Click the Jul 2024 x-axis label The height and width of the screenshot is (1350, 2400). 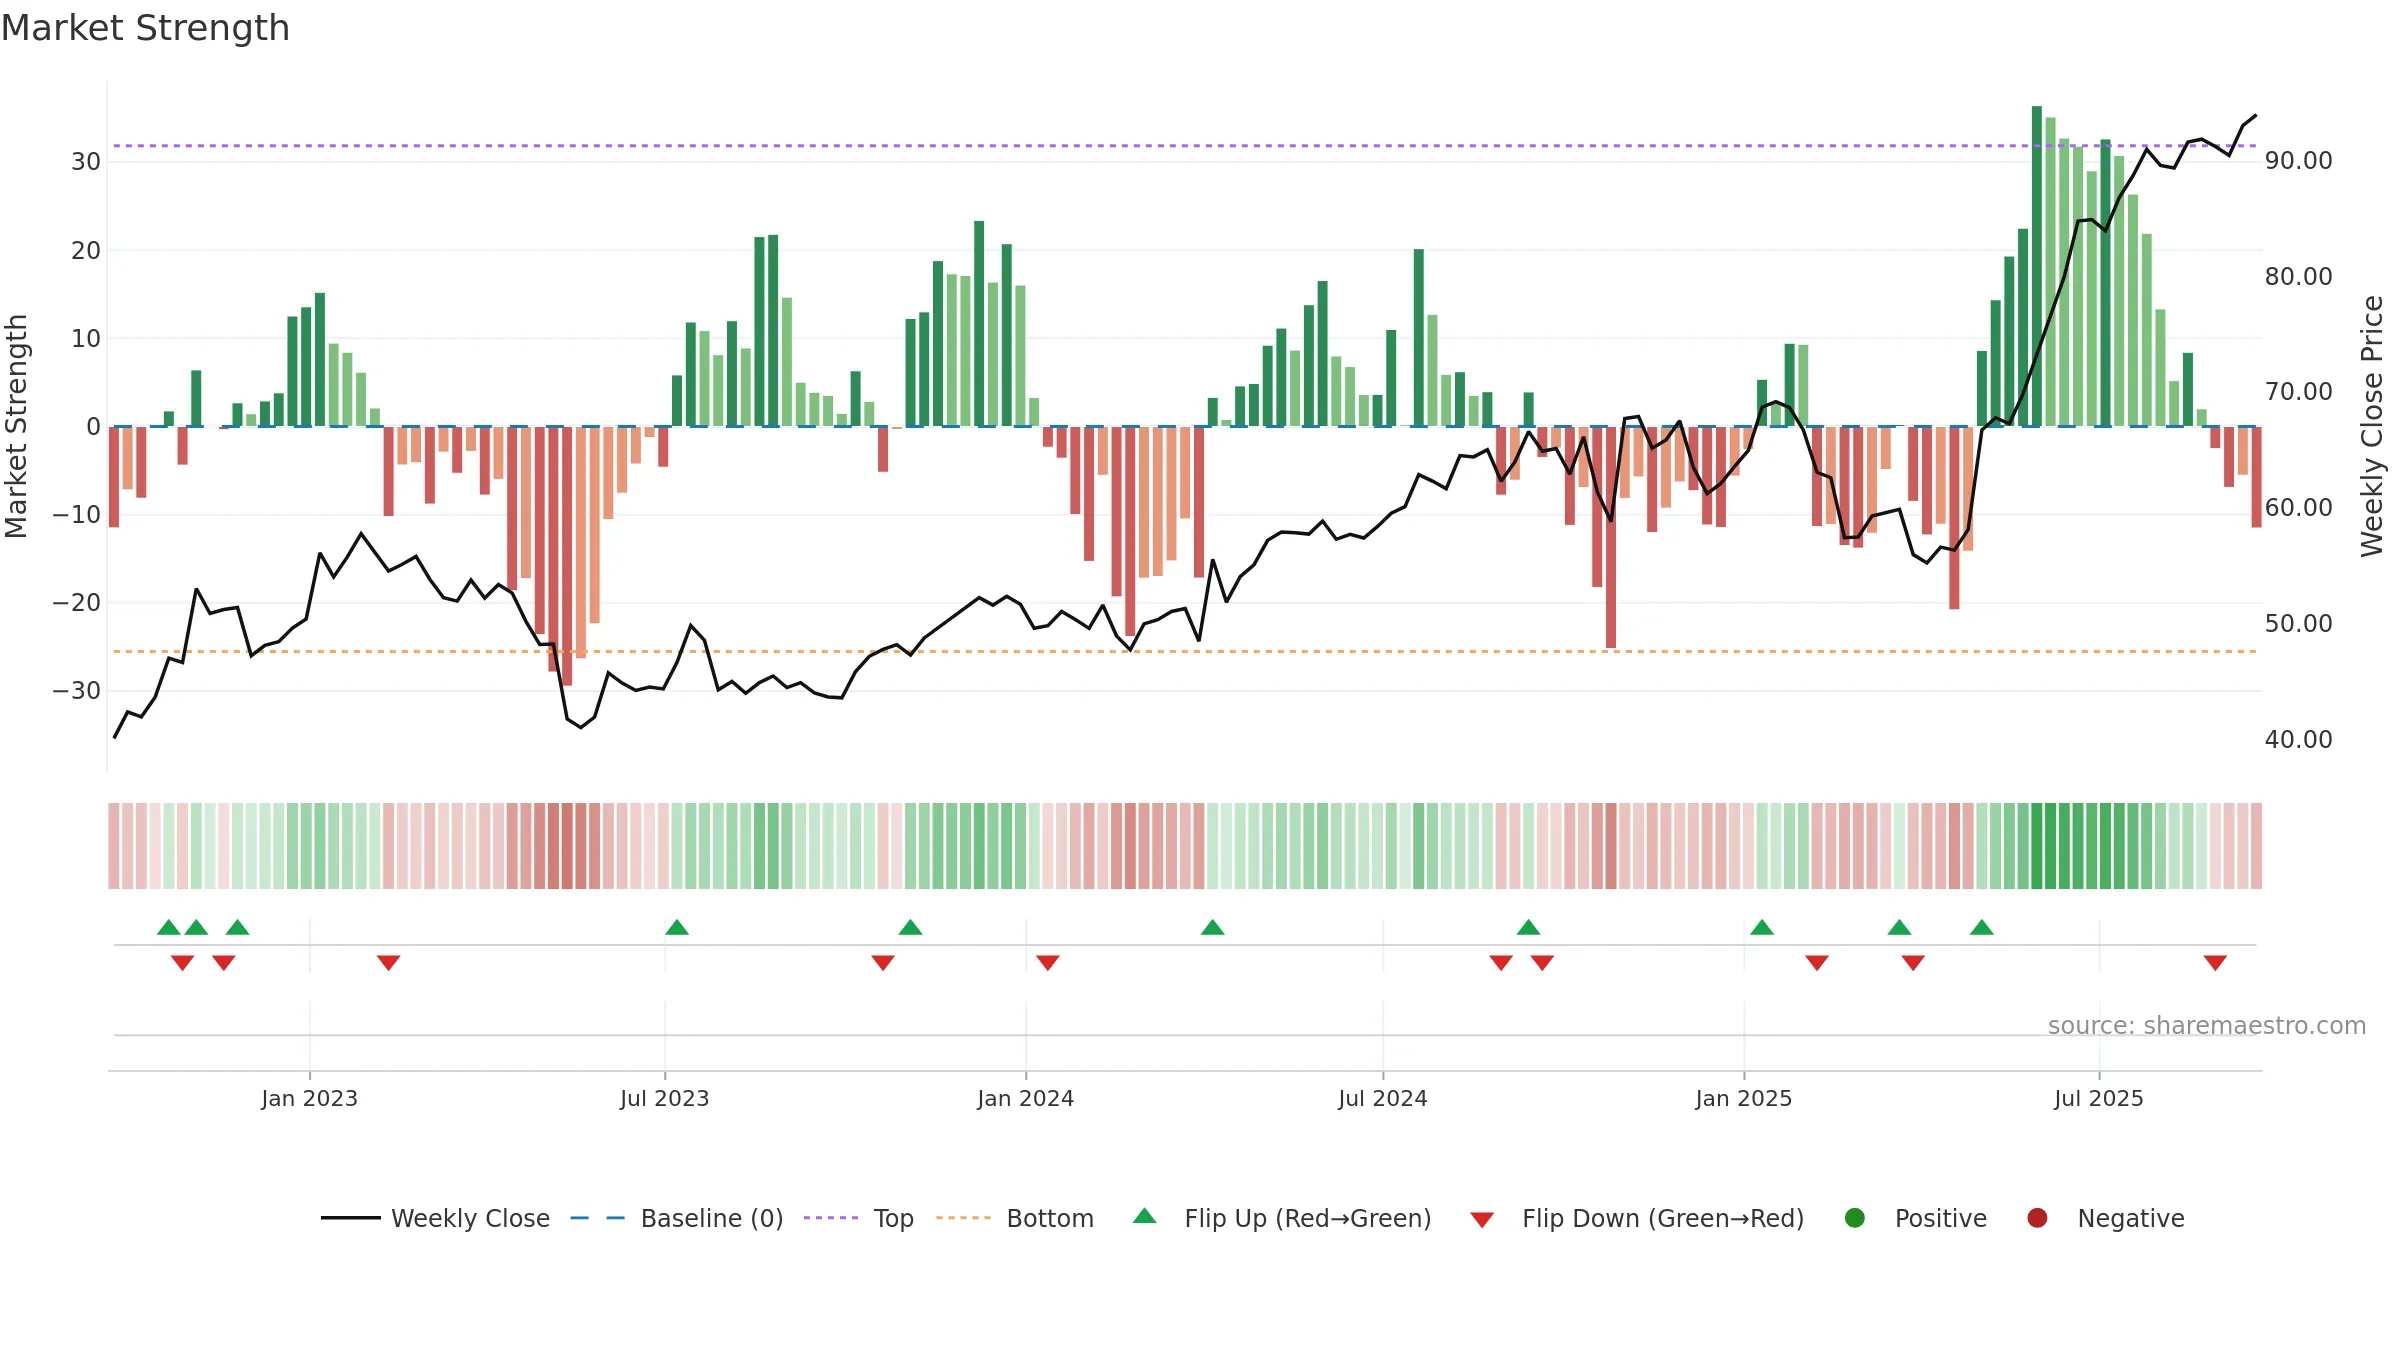[x=1383, y=1099]
